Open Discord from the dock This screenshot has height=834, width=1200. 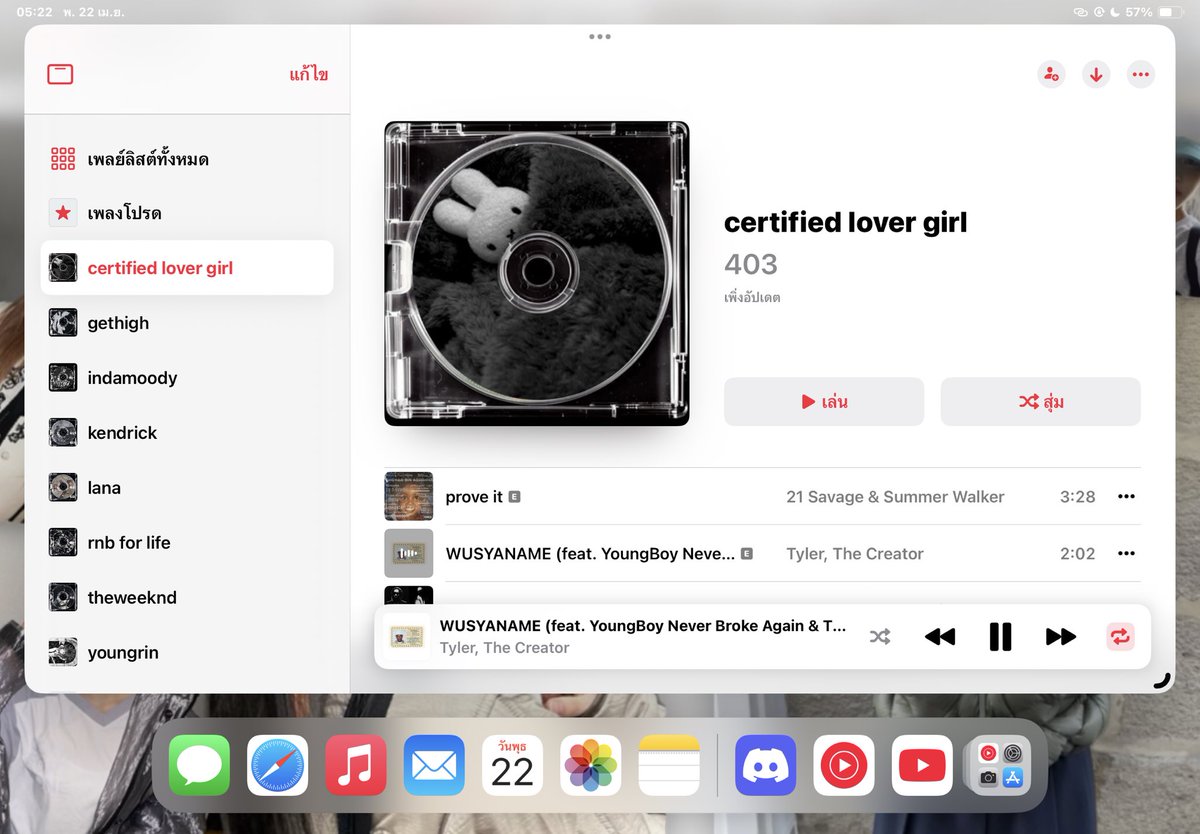click(x=766, y=766)
